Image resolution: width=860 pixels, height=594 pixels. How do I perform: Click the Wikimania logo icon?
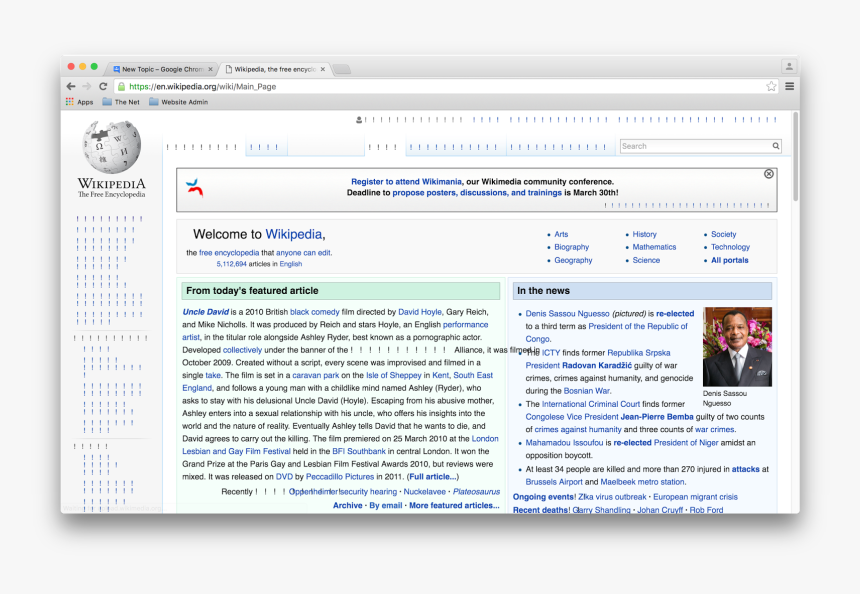click(195, 187)
